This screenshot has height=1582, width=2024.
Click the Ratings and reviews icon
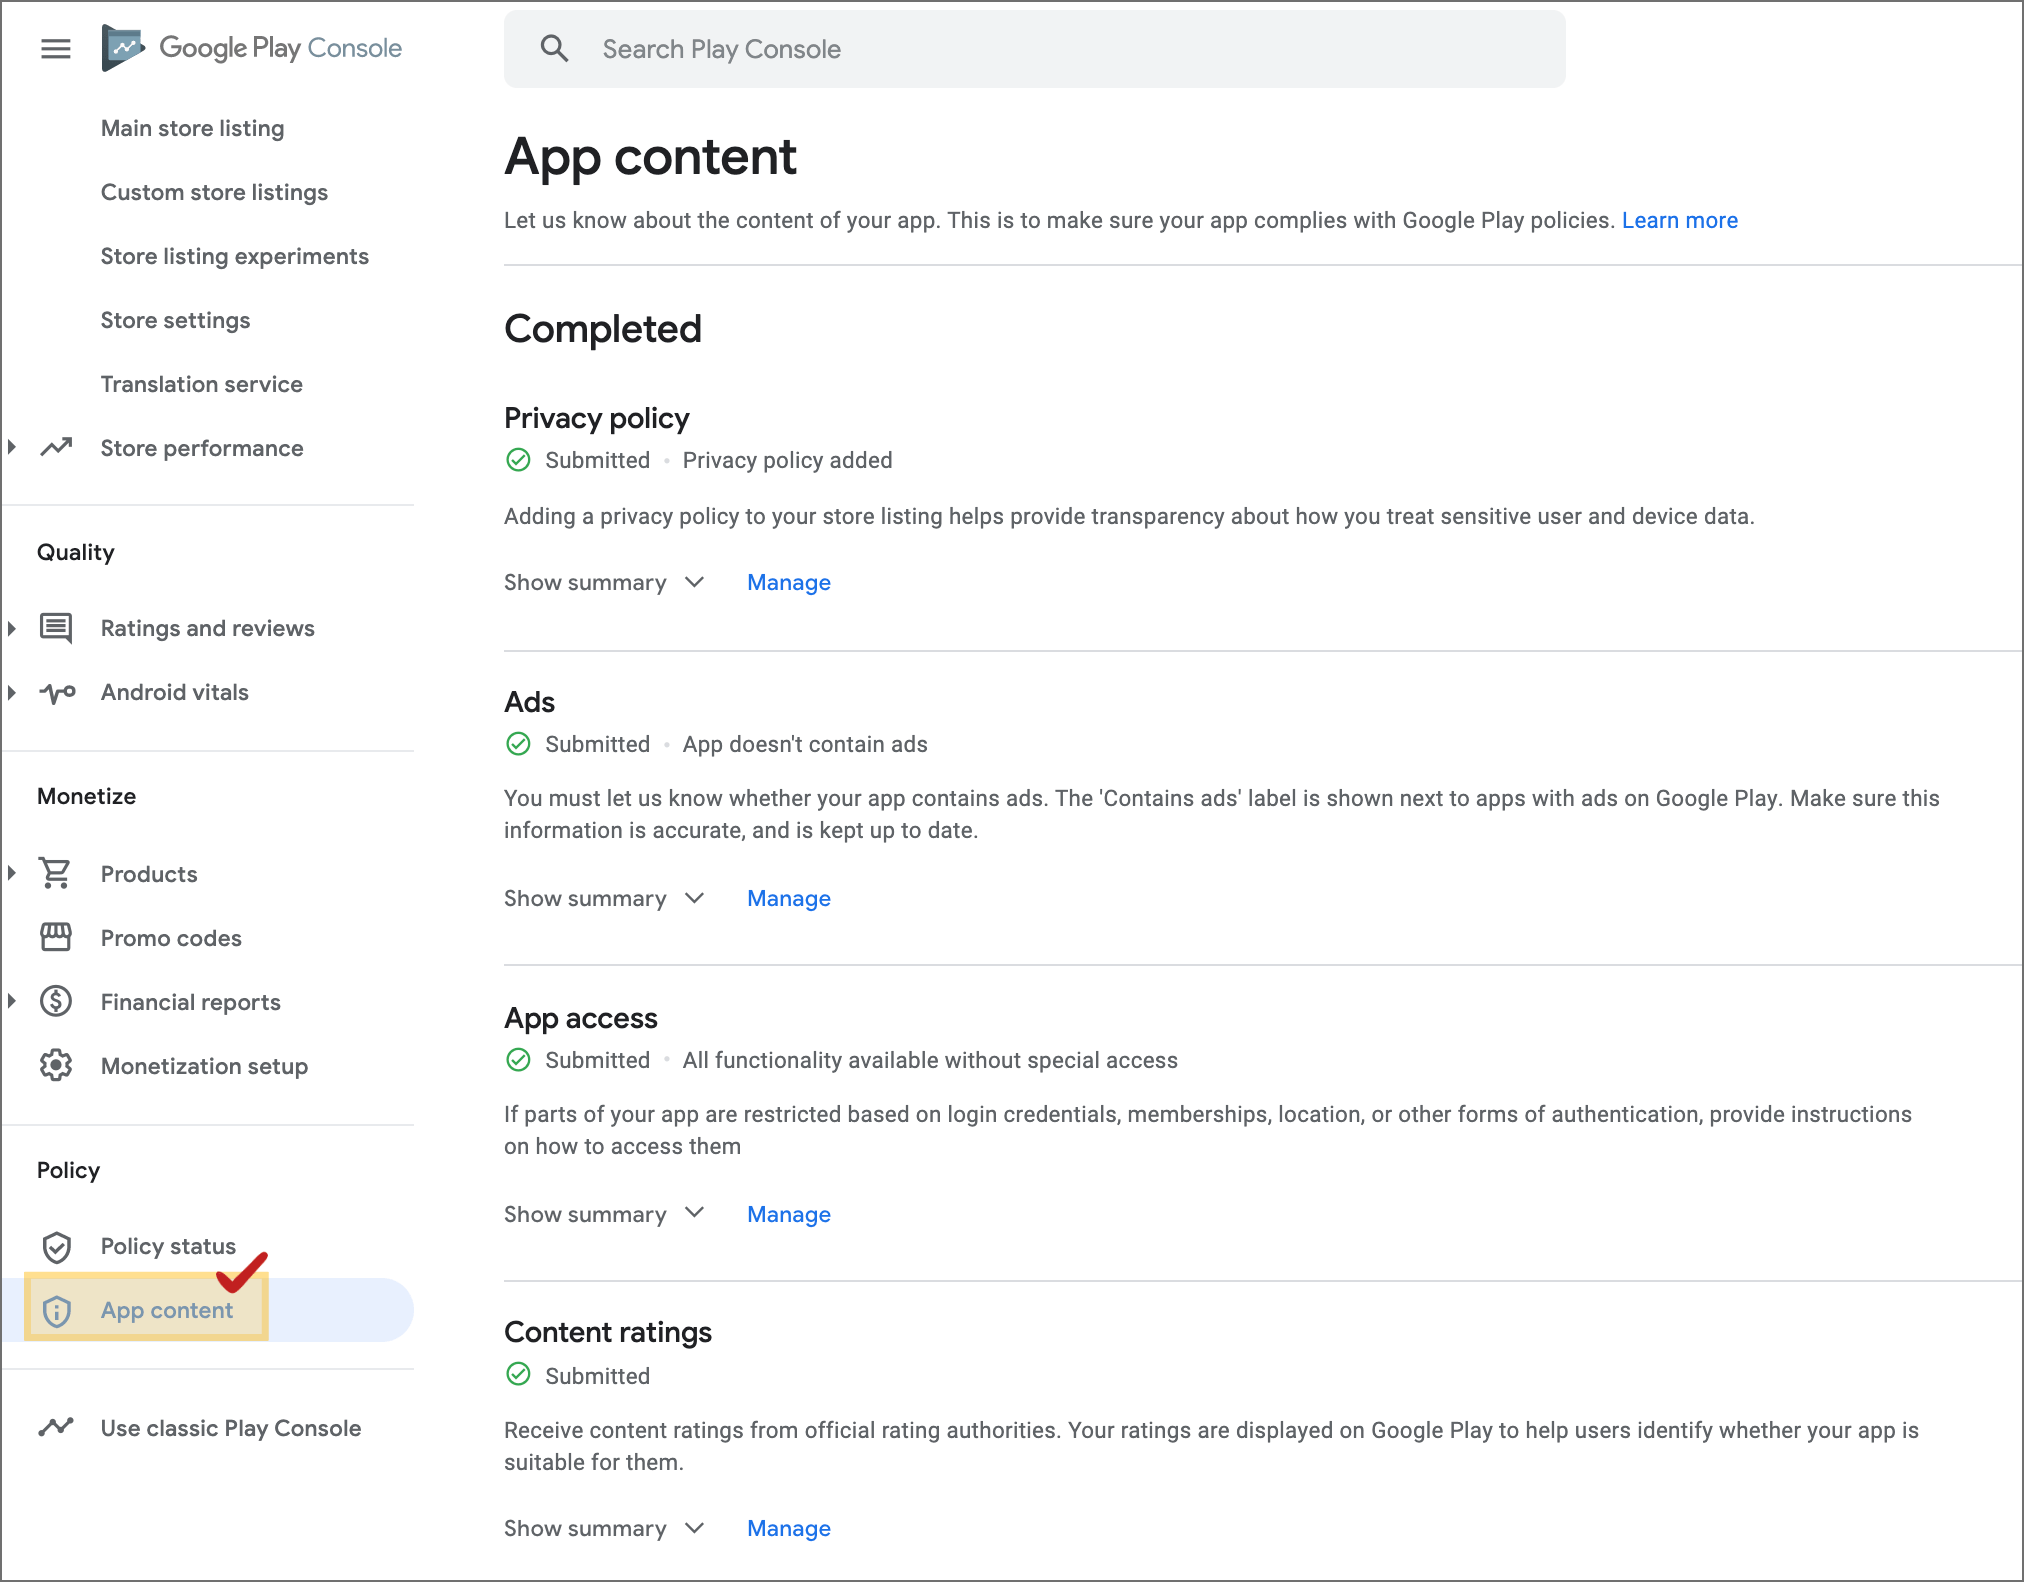tap(56, 628)
